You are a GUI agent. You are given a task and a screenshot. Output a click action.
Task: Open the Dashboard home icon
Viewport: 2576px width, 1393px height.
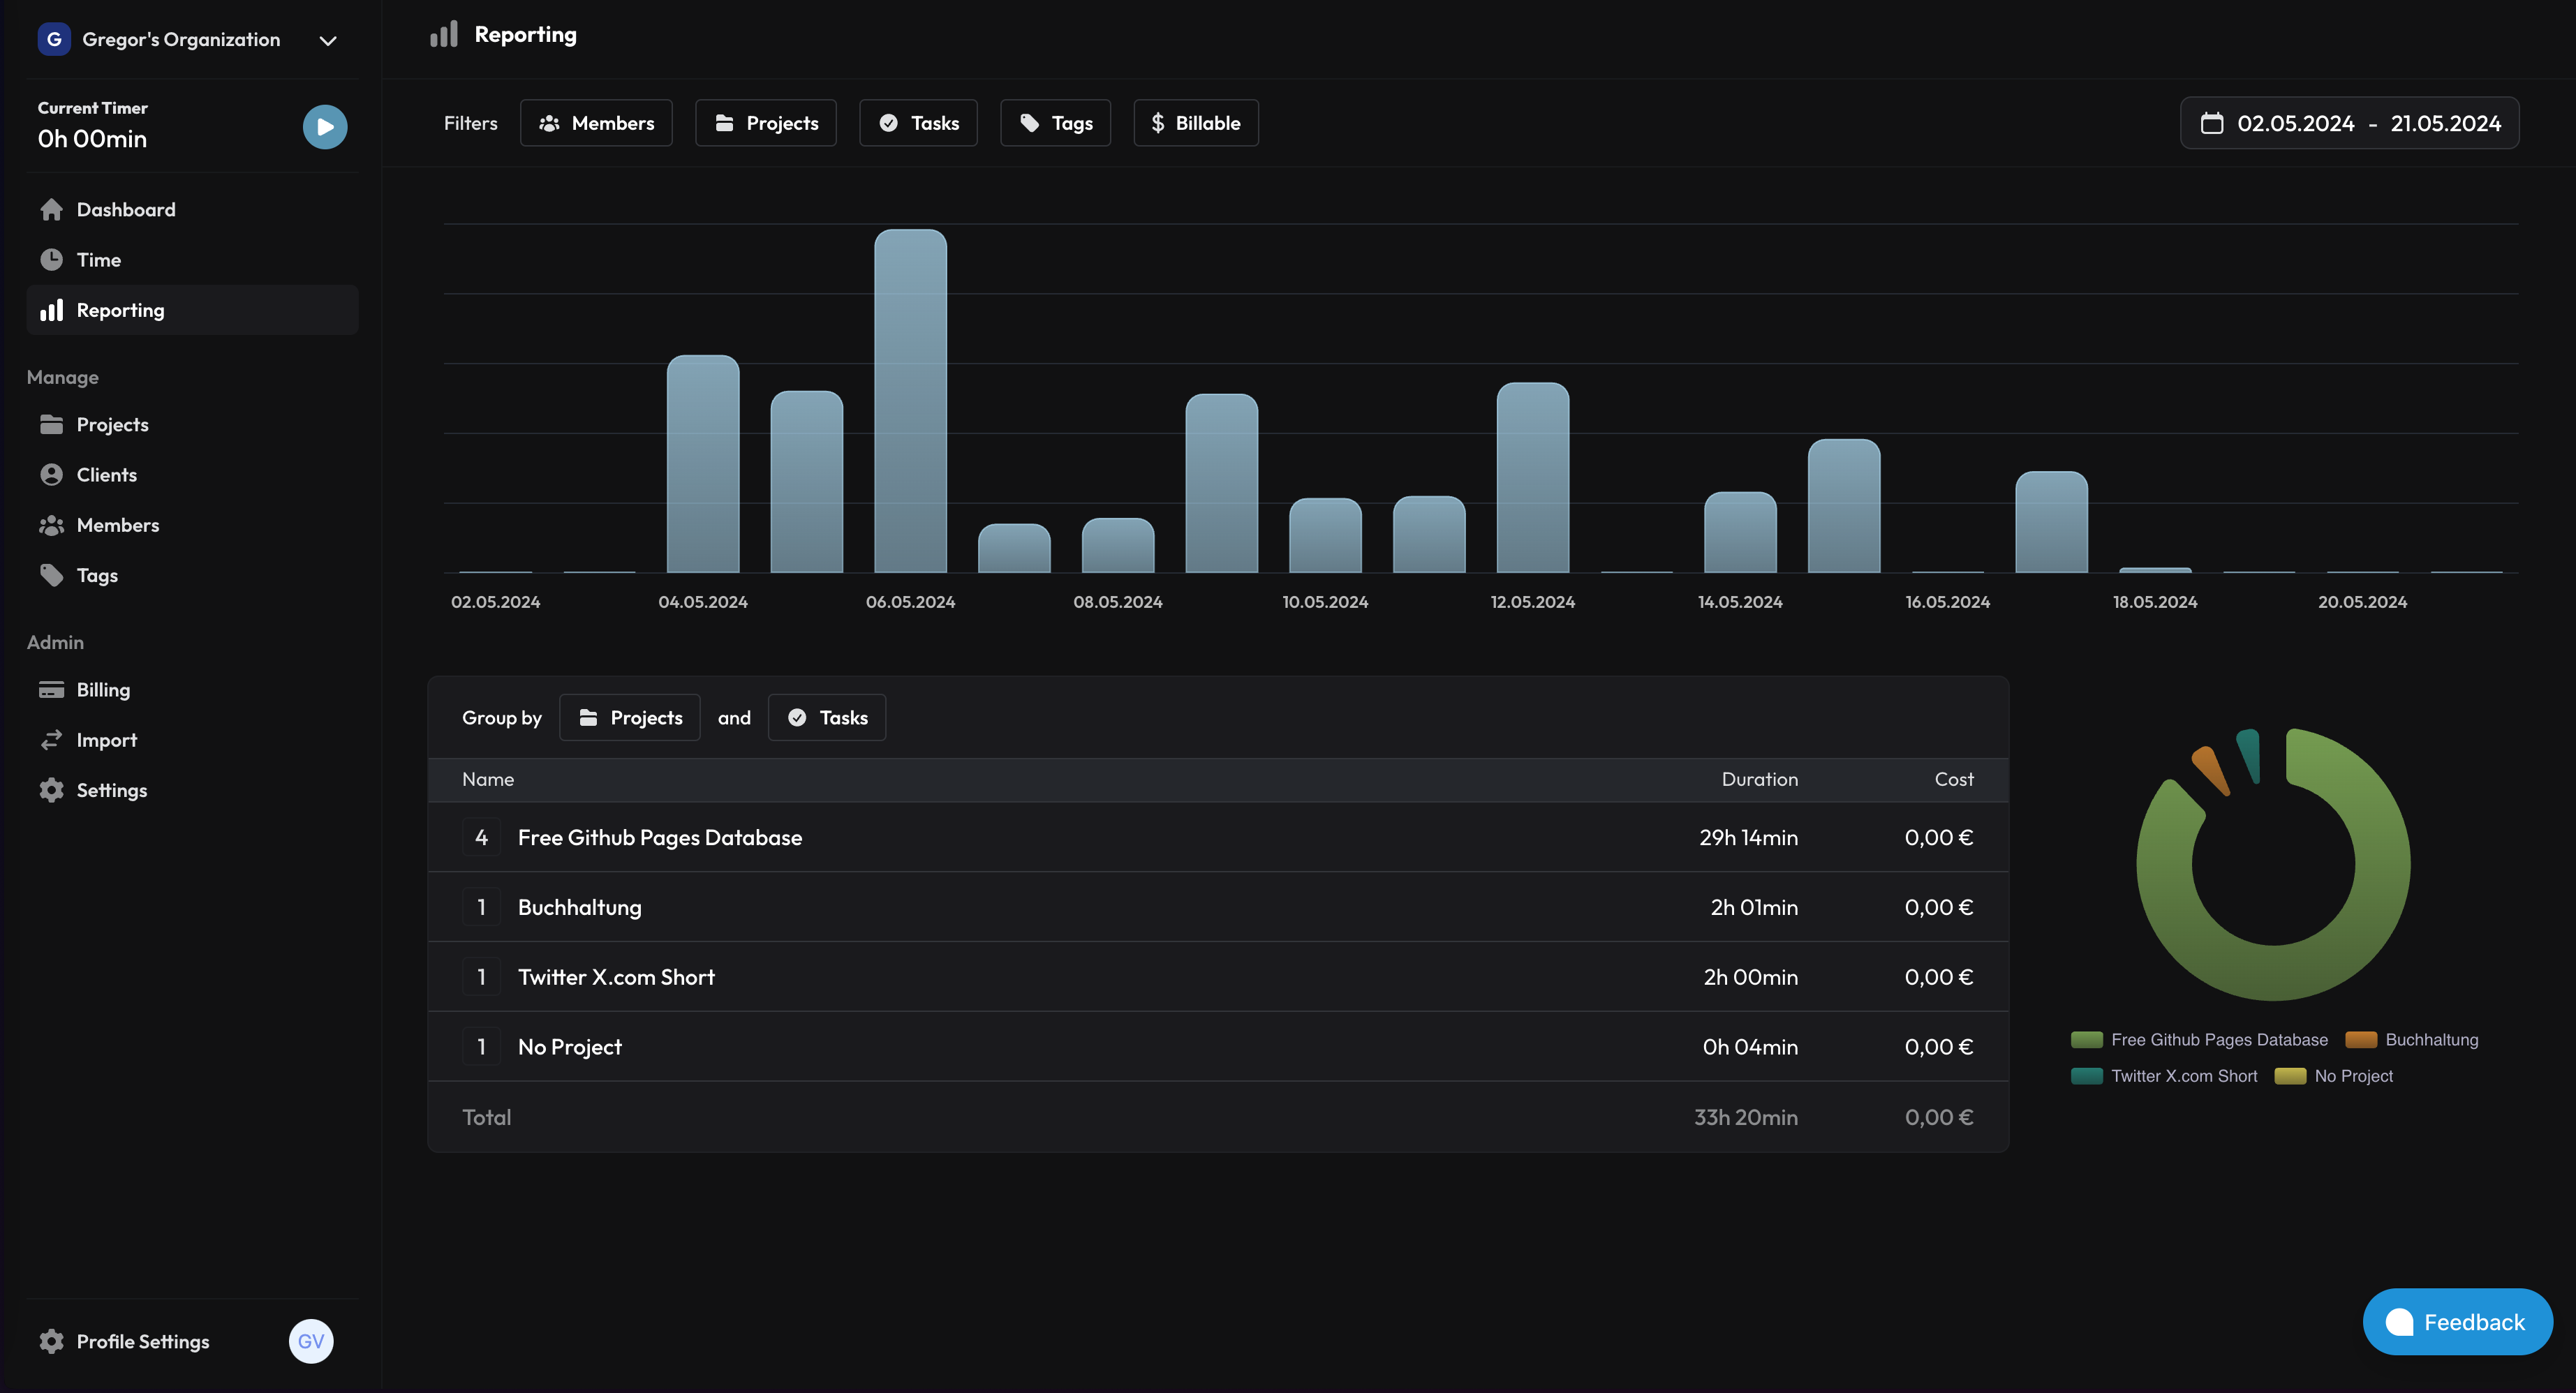tap(52, 210)
